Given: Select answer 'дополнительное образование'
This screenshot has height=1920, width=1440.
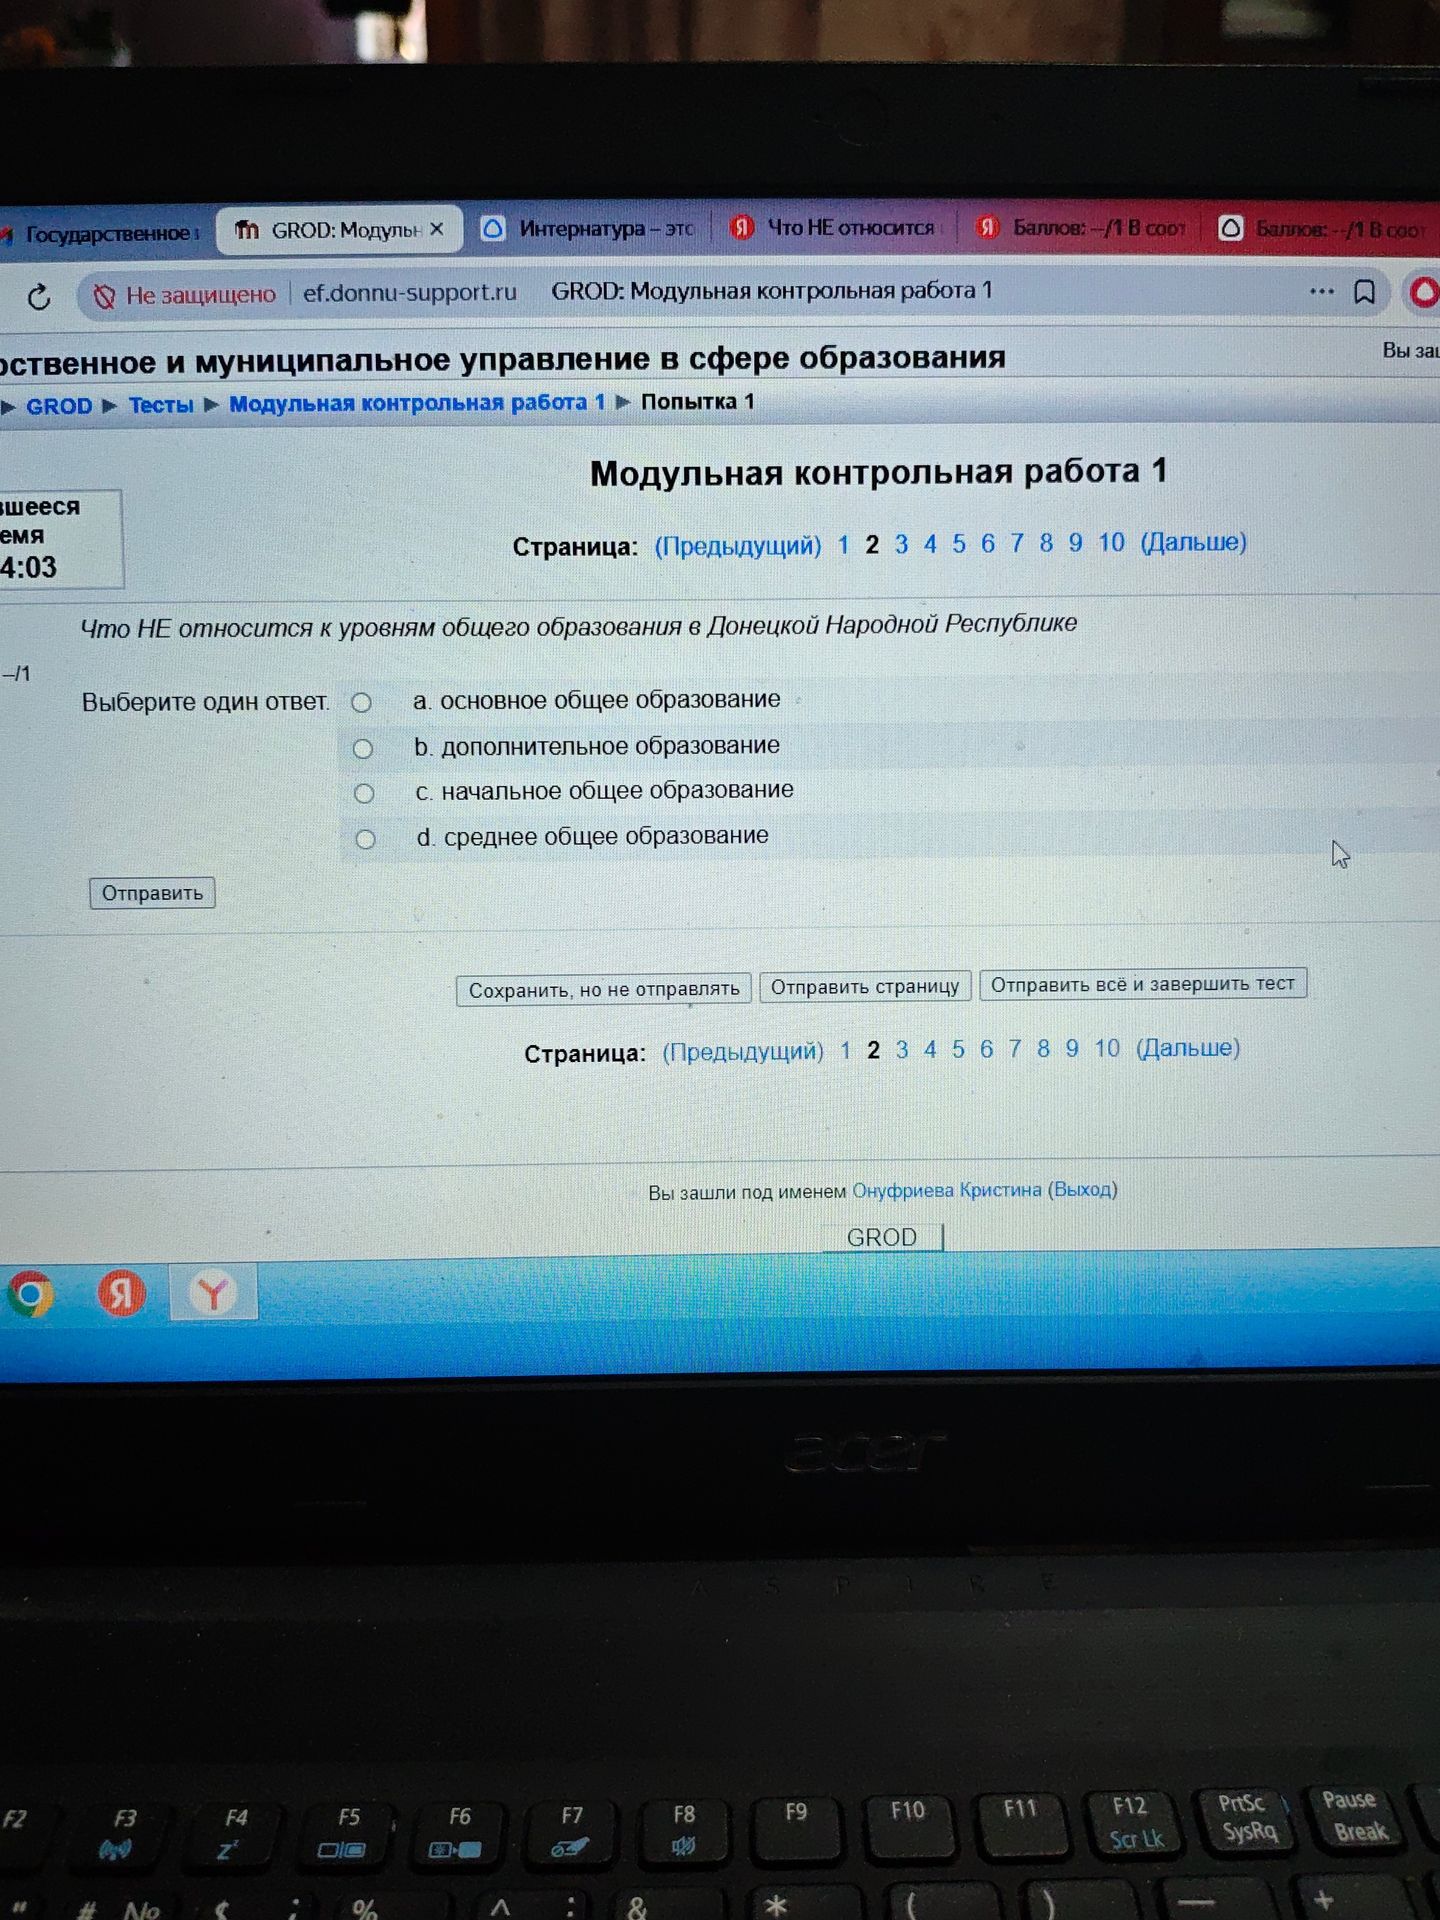Looking at the screenshot, I should click(363, 749).
